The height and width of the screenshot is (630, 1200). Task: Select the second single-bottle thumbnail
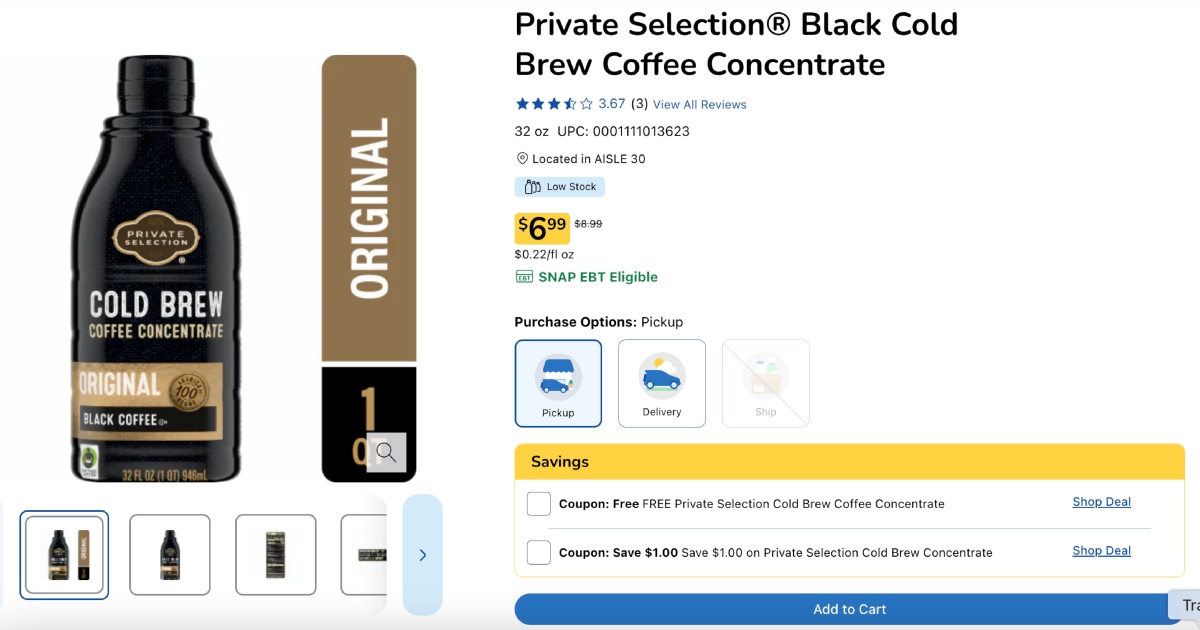pyautogui.click(x=170, y=555)
